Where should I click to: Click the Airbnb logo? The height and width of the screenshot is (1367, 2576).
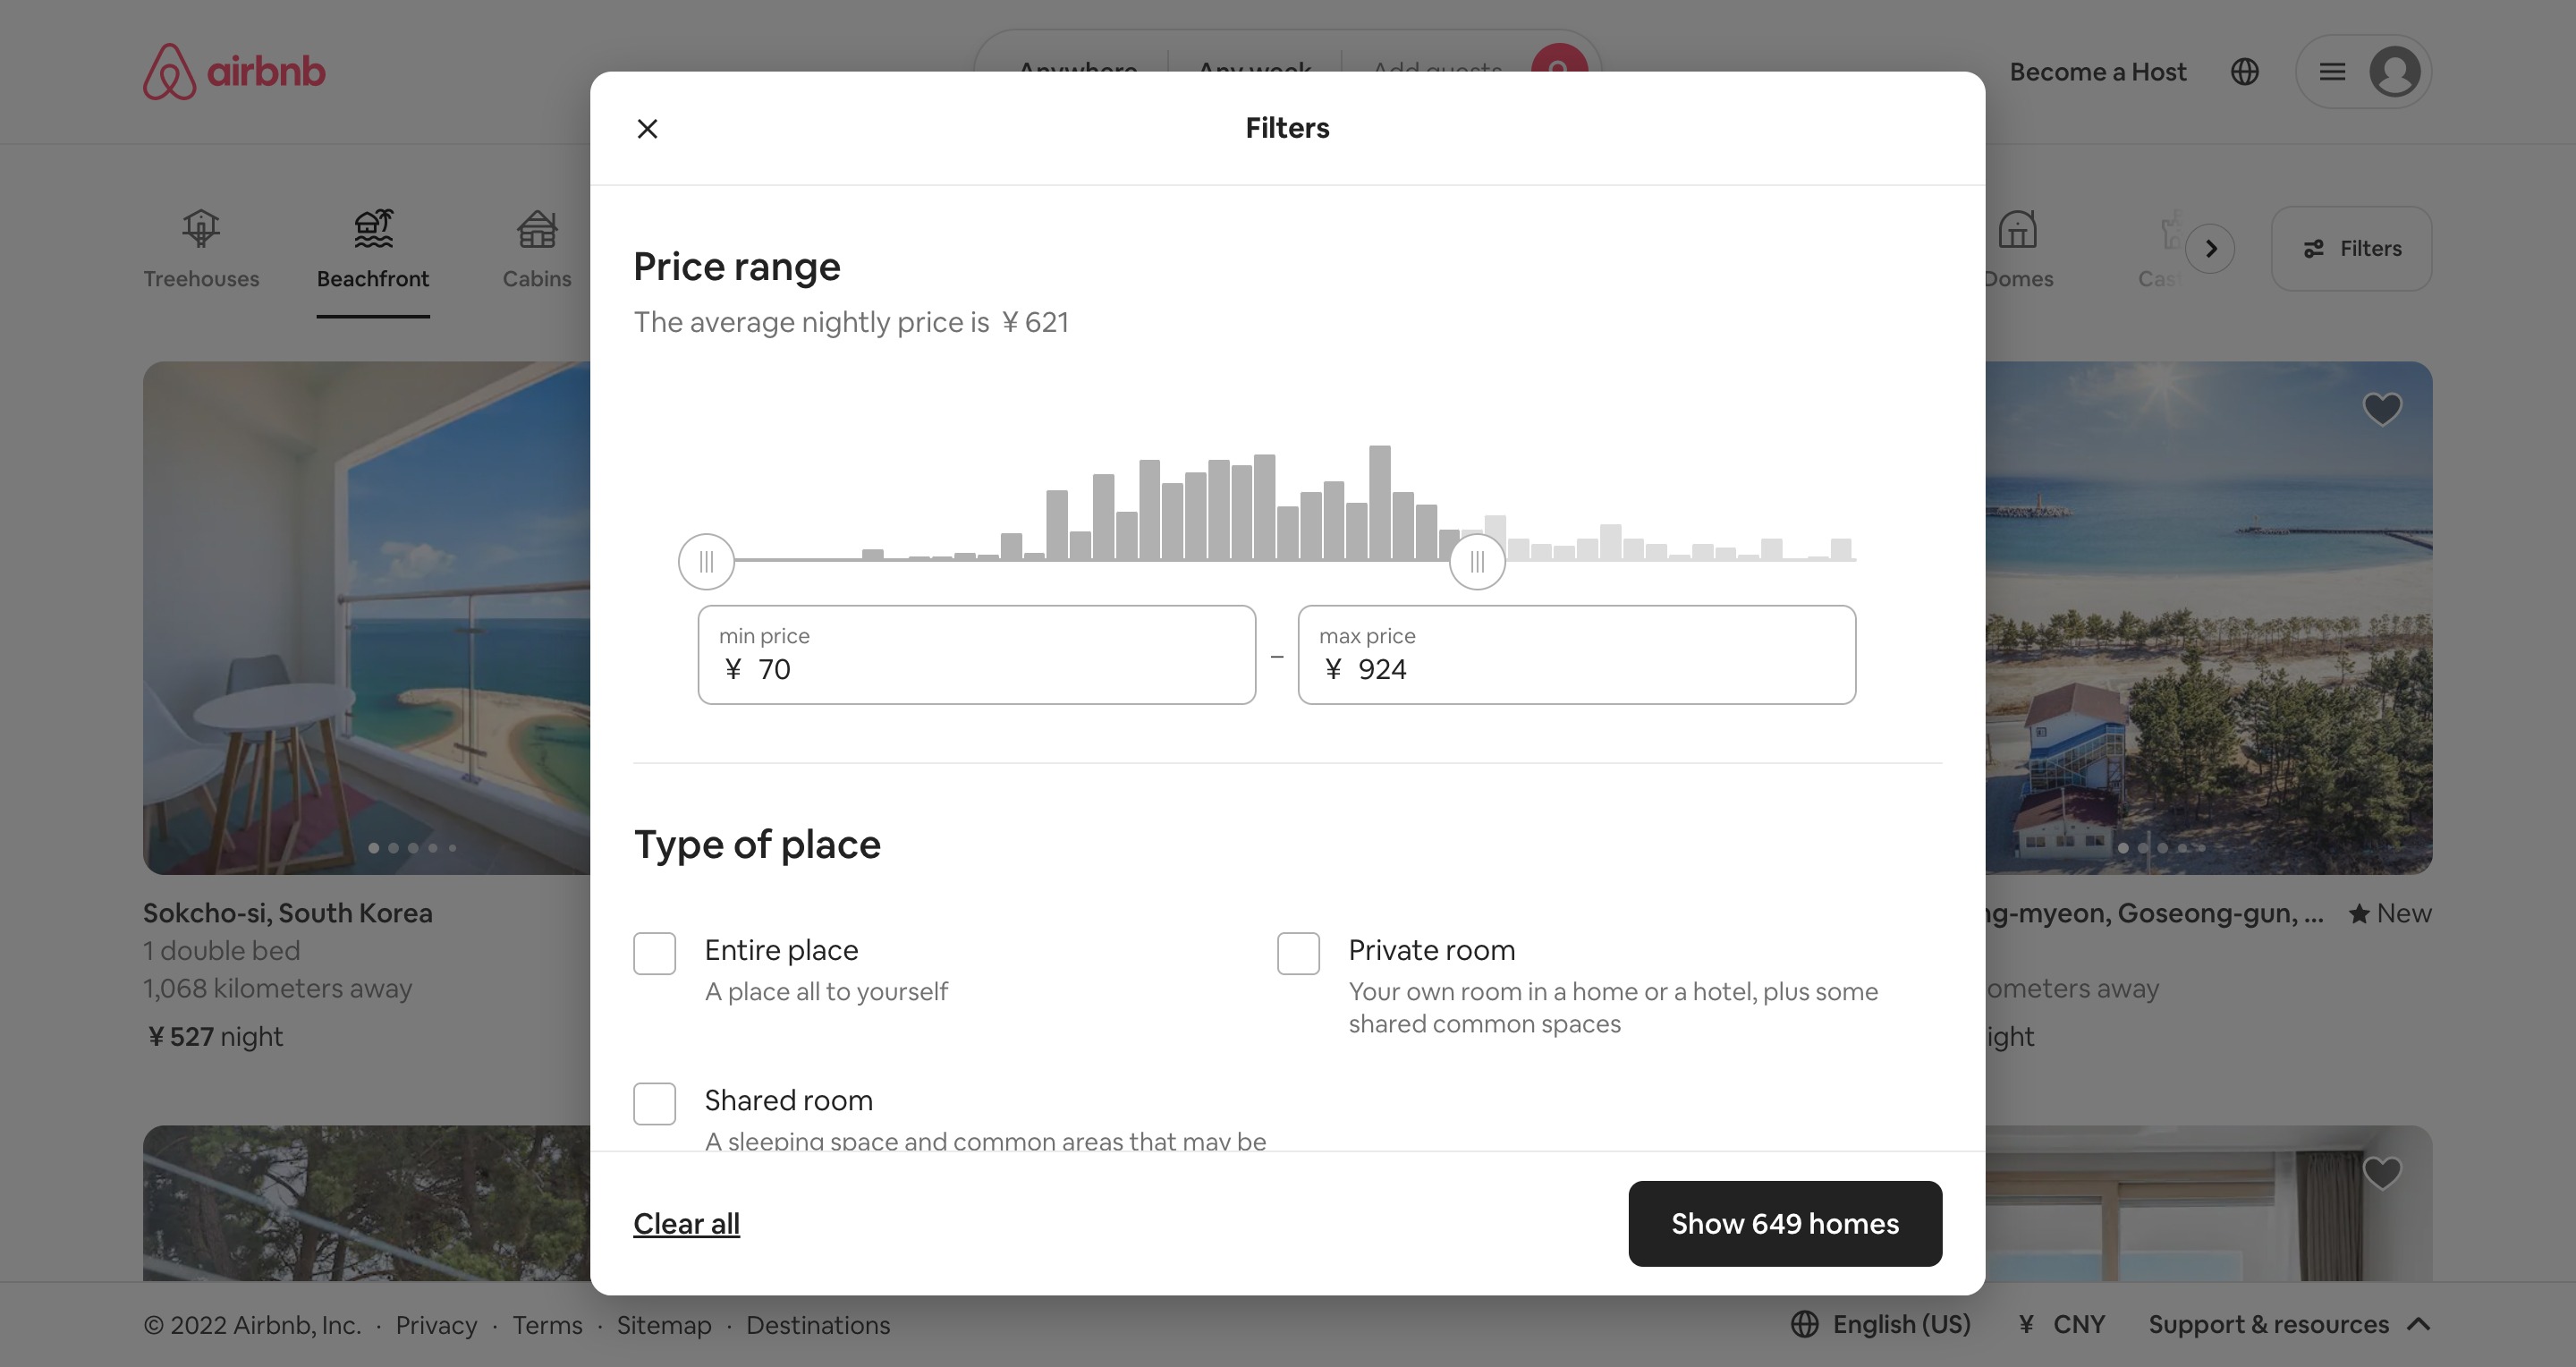tap(234, 72)
